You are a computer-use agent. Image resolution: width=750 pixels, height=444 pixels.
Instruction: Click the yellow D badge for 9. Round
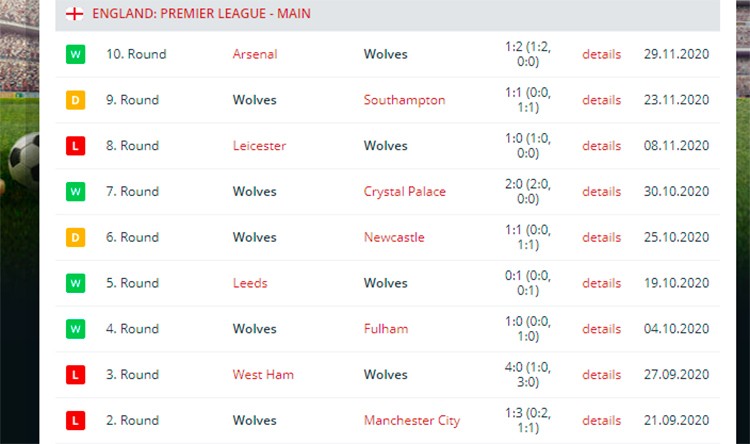click(76, 100)
